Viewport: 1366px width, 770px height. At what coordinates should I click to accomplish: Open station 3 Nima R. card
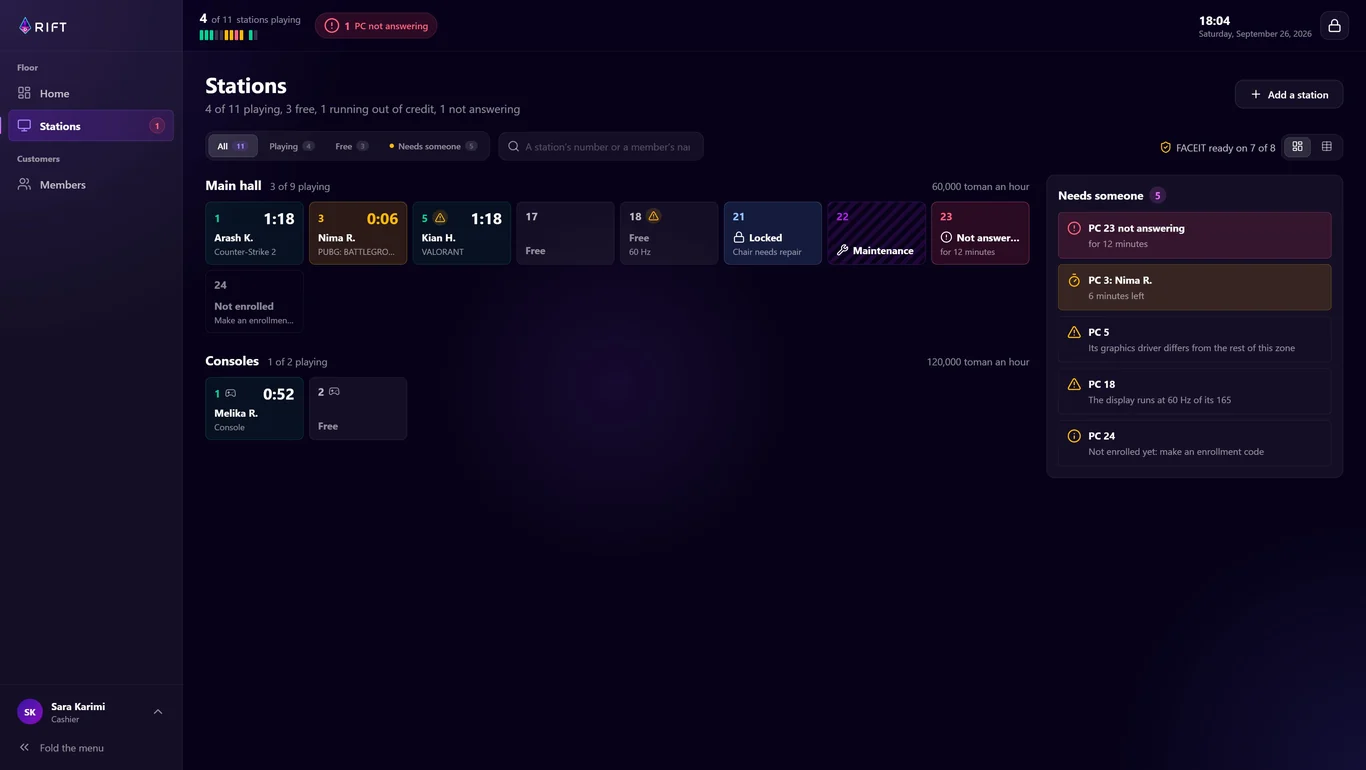point(358,233)
